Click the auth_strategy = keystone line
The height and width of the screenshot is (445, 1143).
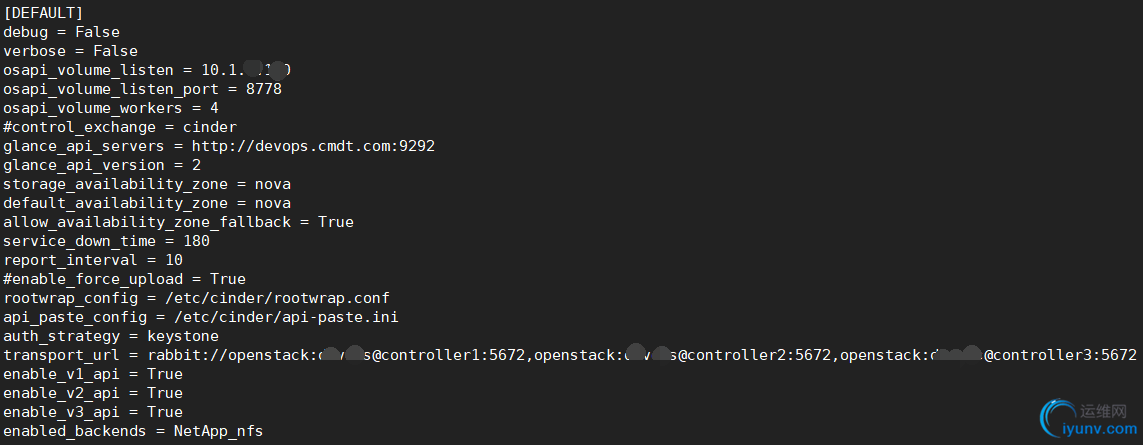[x=111, y=336]
